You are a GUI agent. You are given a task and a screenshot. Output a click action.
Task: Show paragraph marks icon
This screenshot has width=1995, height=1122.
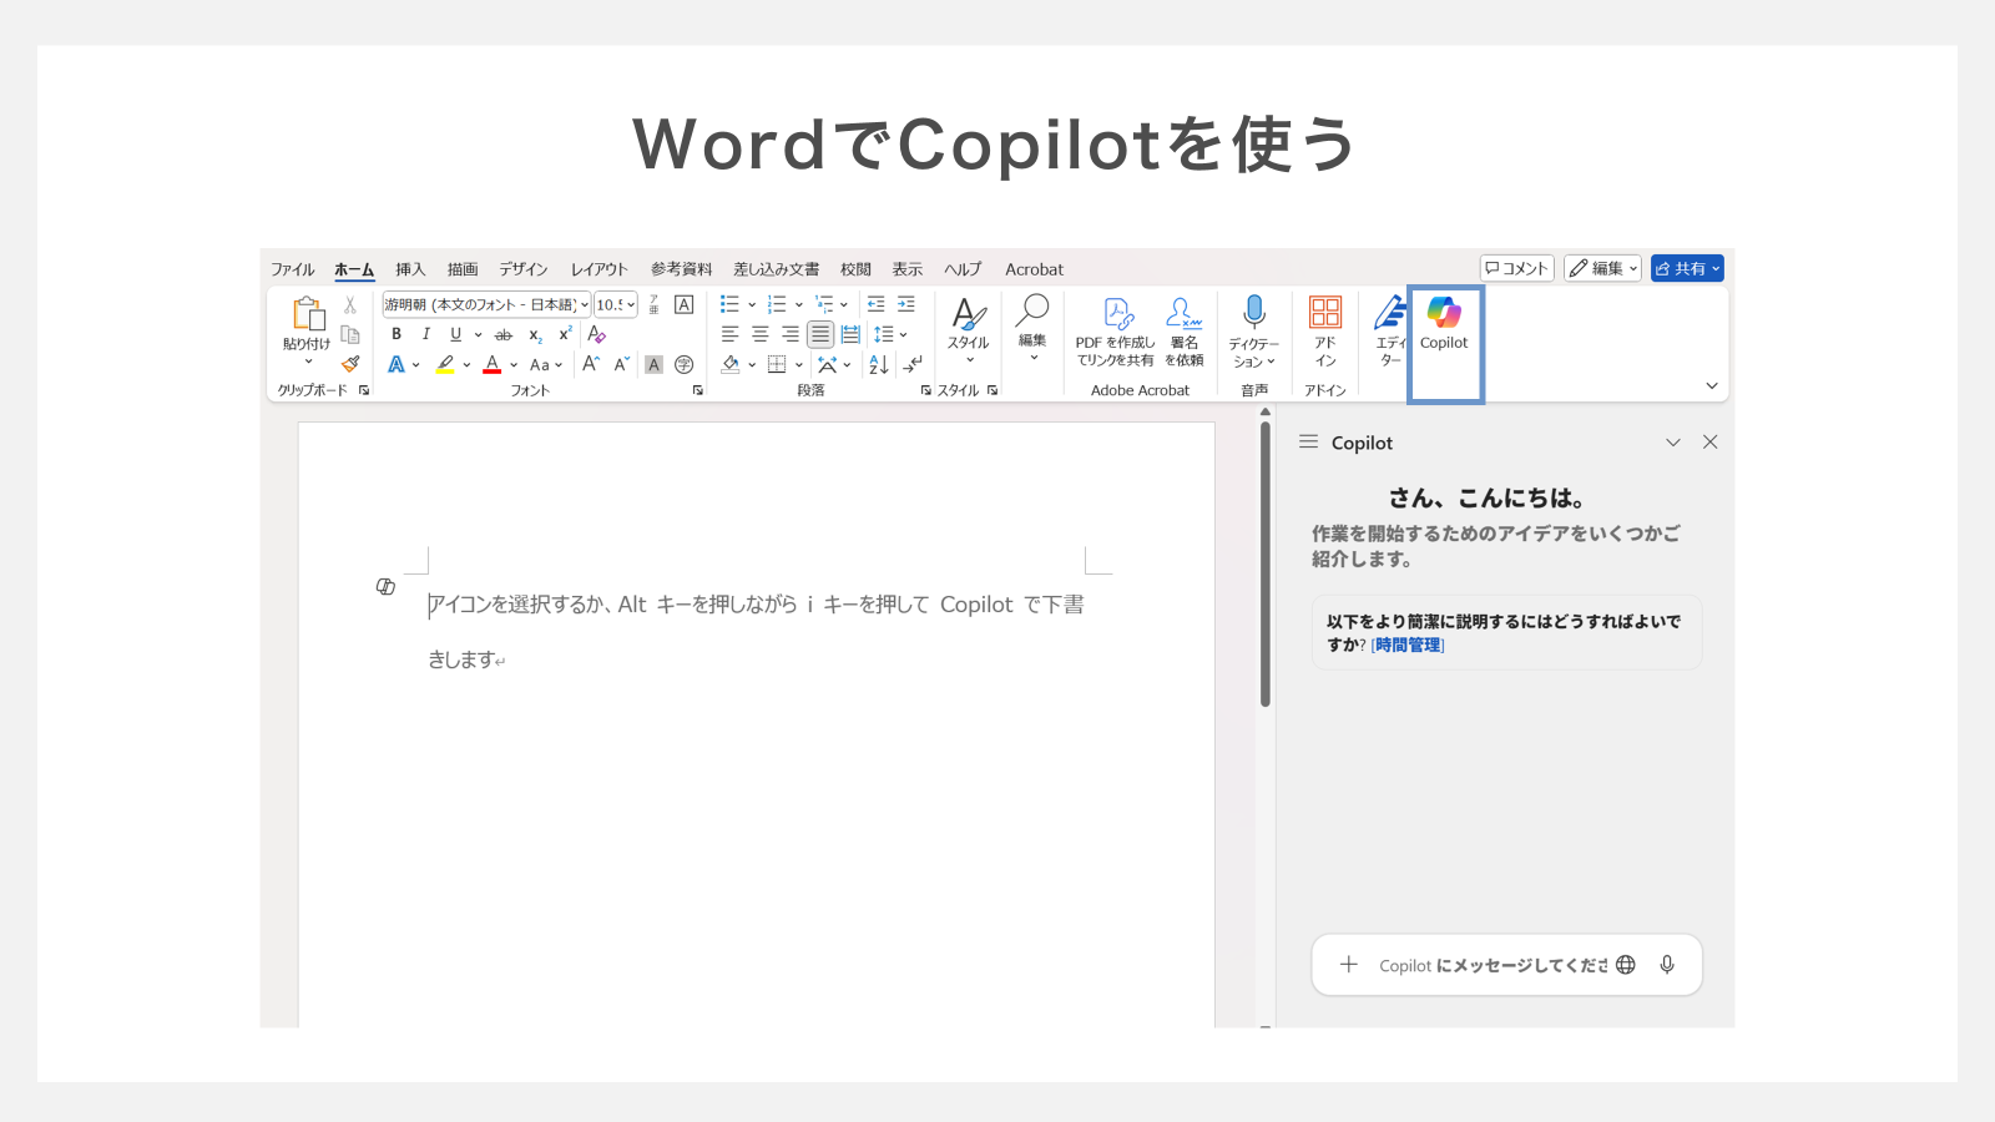pyautogui.click(x=913, y=364)
